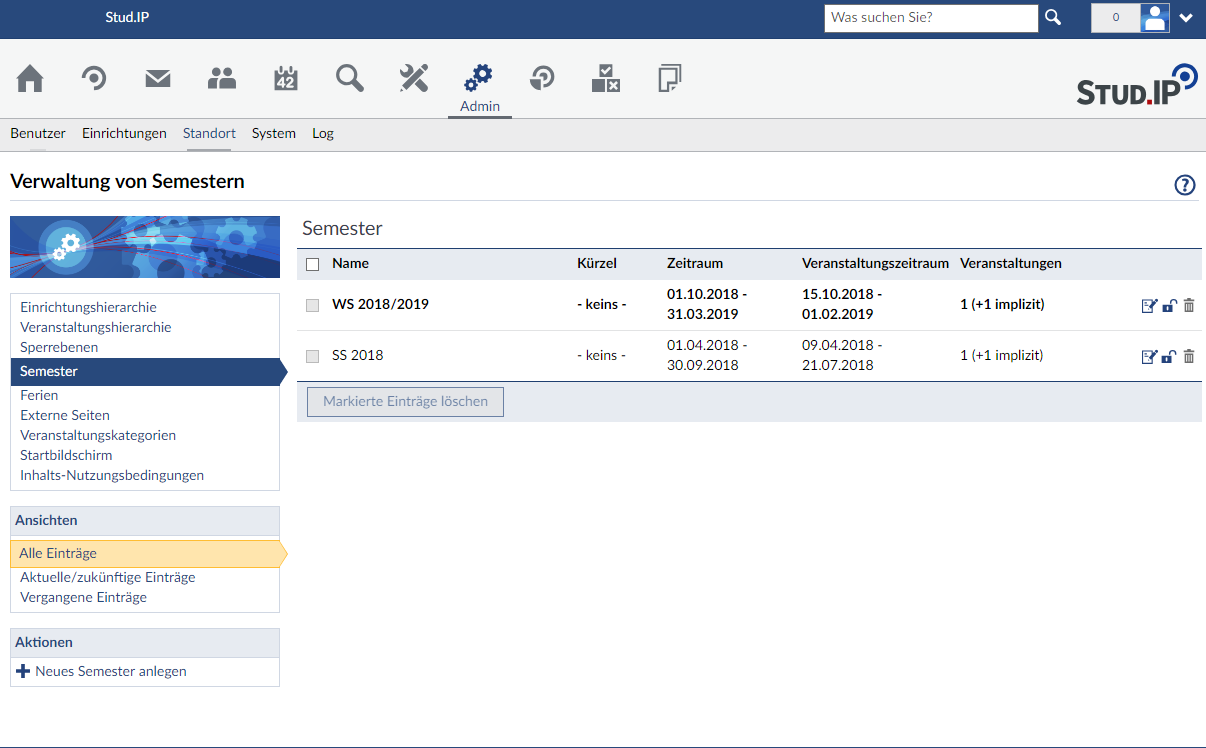Screen dimensions: 1206x748
Task: Delete the SS 2018 semester via trash icon
Action: click(1189, 356)
